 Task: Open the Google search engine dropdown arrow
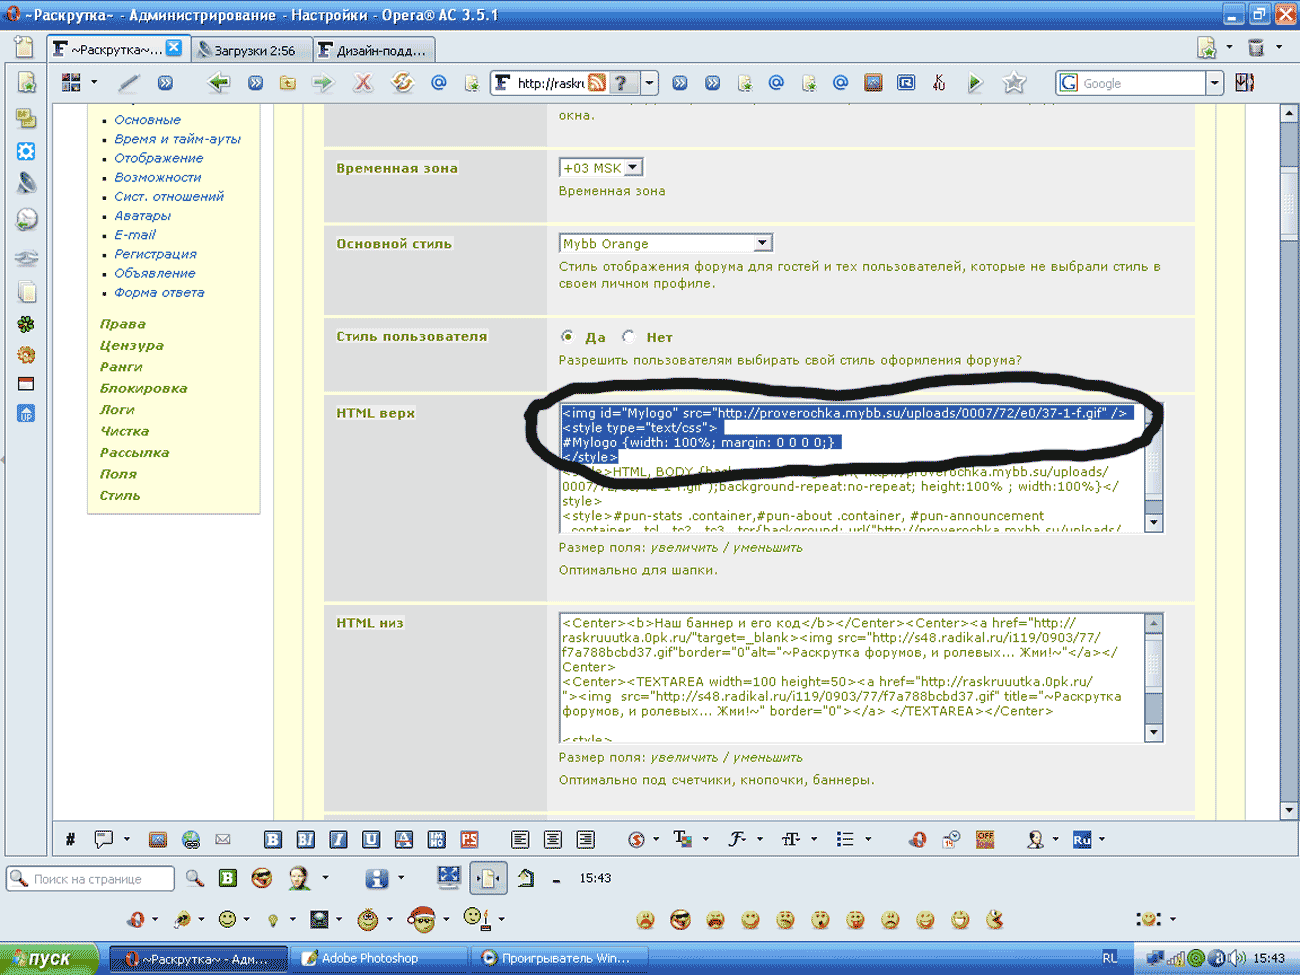[x=1214, y=83]
